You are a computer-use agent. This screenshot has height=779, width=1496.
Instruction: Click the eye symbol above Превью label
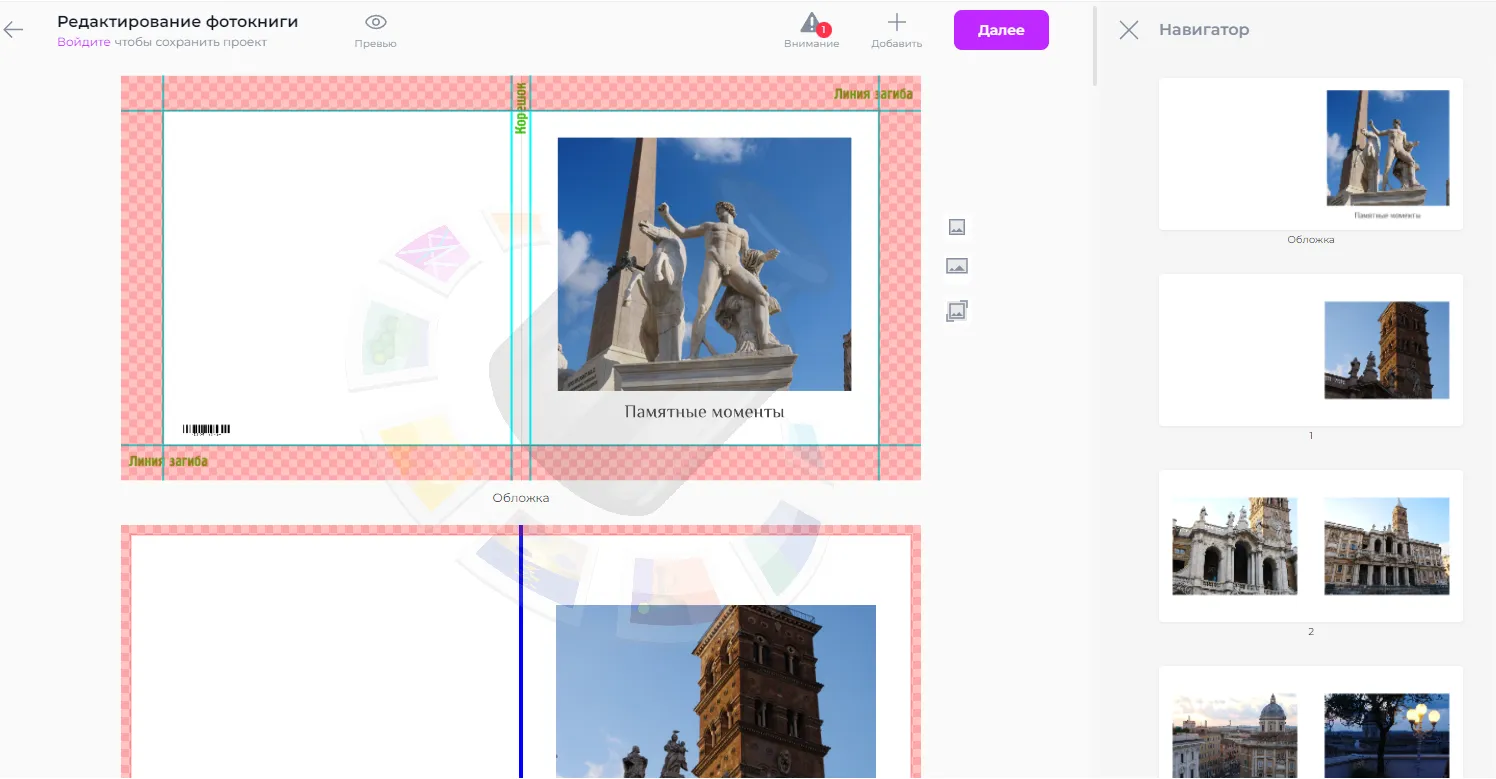coord(375,21)
